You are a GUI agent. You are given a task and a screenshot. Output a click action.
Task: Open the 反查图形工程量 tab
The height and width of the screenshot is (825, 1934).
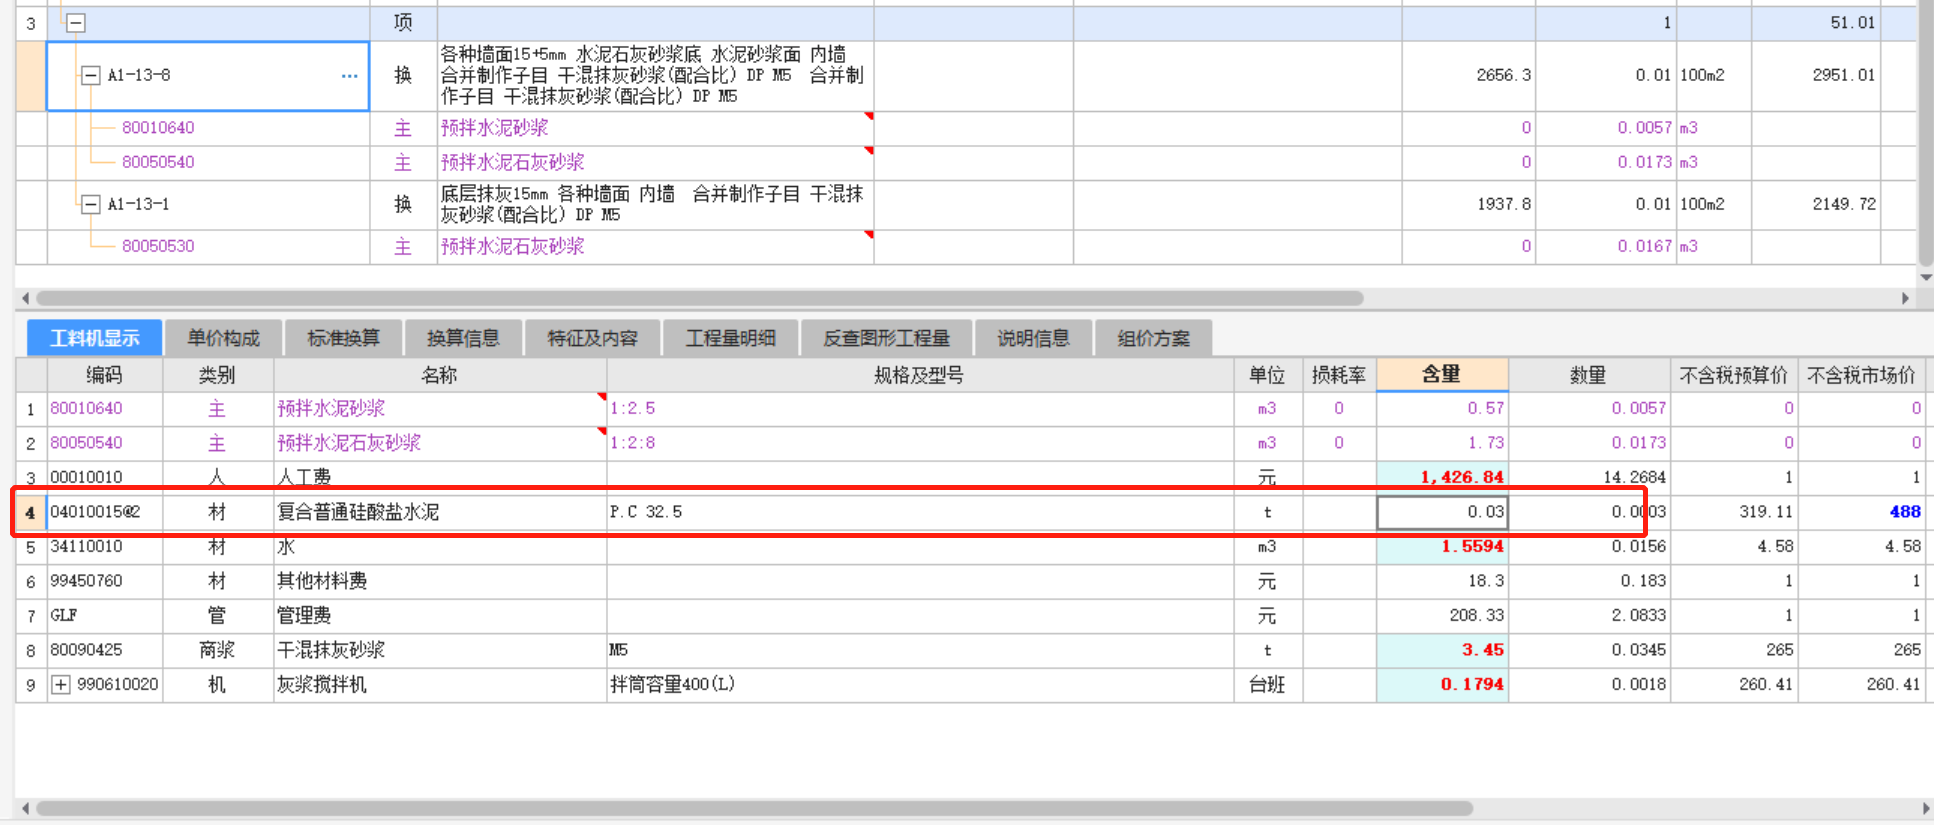click(886, 338)
